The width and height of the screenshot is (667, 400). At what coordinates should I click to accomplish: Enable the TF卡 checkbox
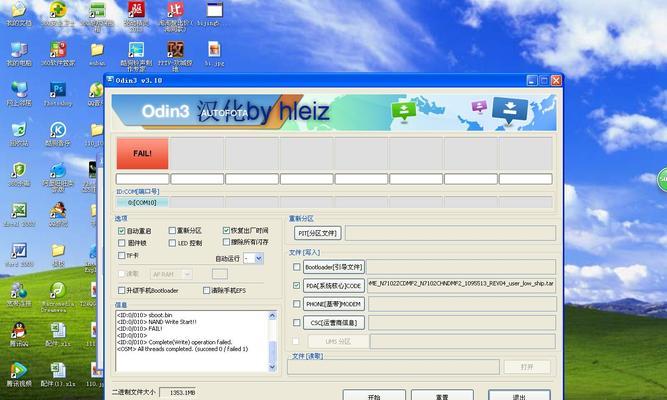122,255
